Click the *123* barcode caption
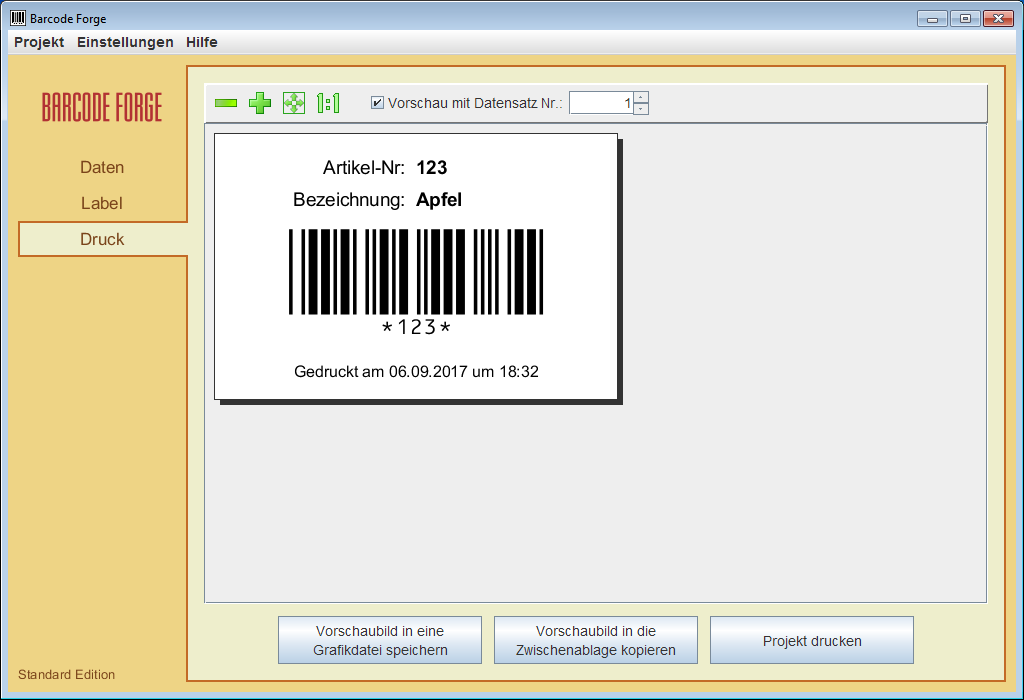 [x=416, y=327]
